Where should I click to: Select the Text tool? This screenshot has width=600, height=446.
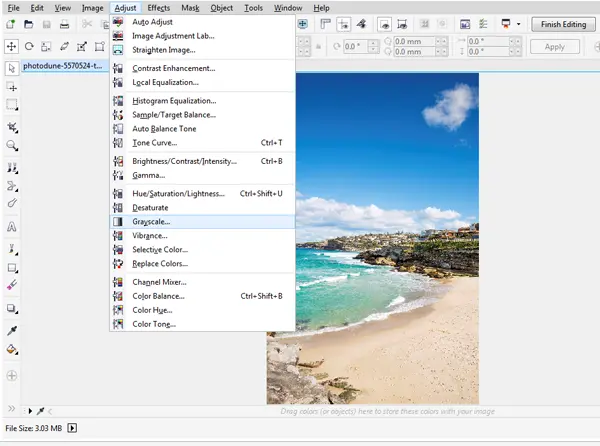12,227
